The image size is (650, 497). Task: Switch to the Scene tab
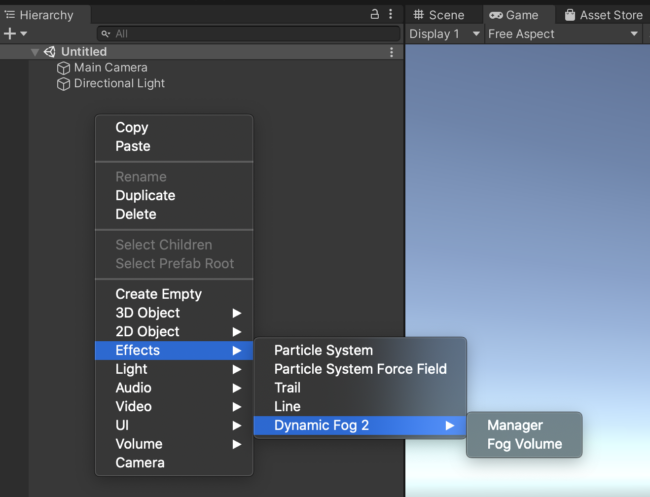444,15
